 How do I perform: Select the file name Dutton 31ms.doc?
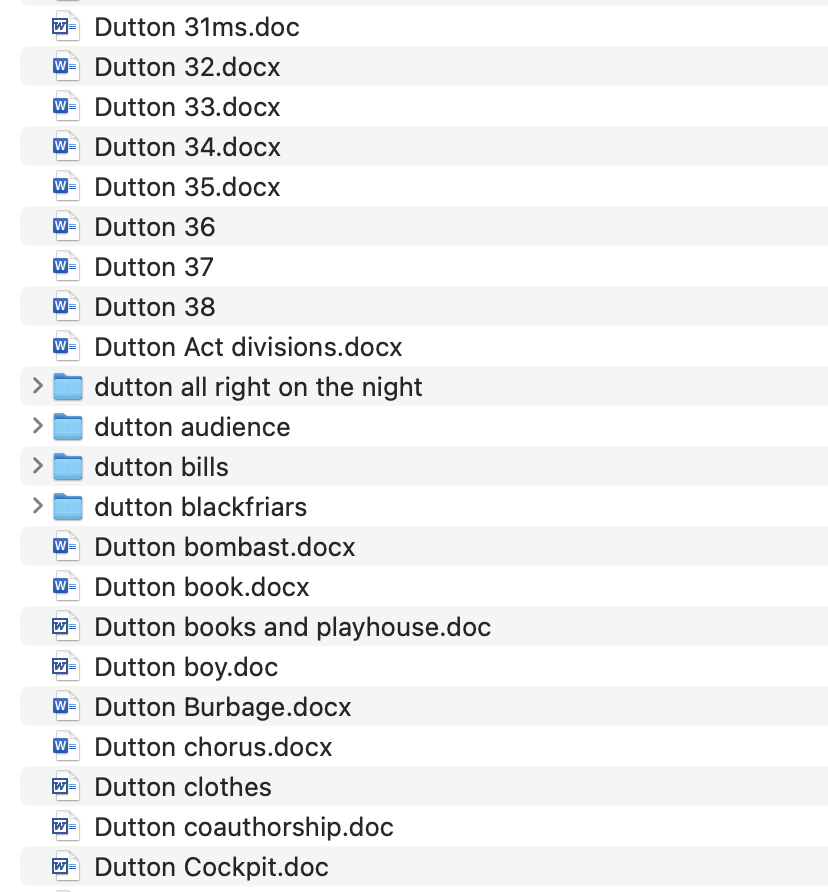click(x=197, y=27)
